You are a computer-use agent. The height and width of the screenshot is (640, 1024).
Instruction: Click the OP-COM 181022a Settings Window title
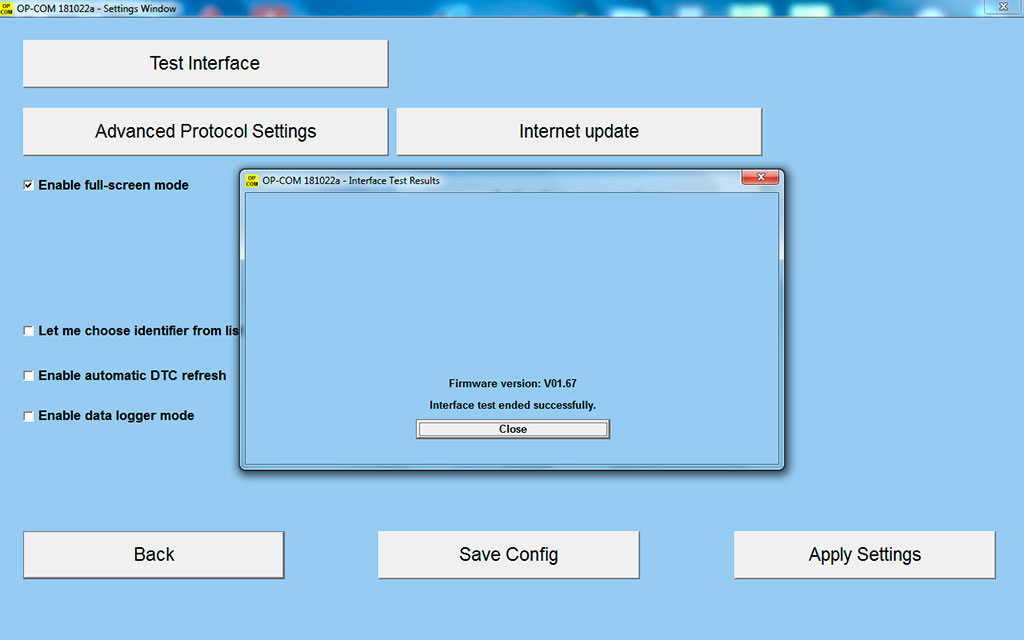click(96, 8)
